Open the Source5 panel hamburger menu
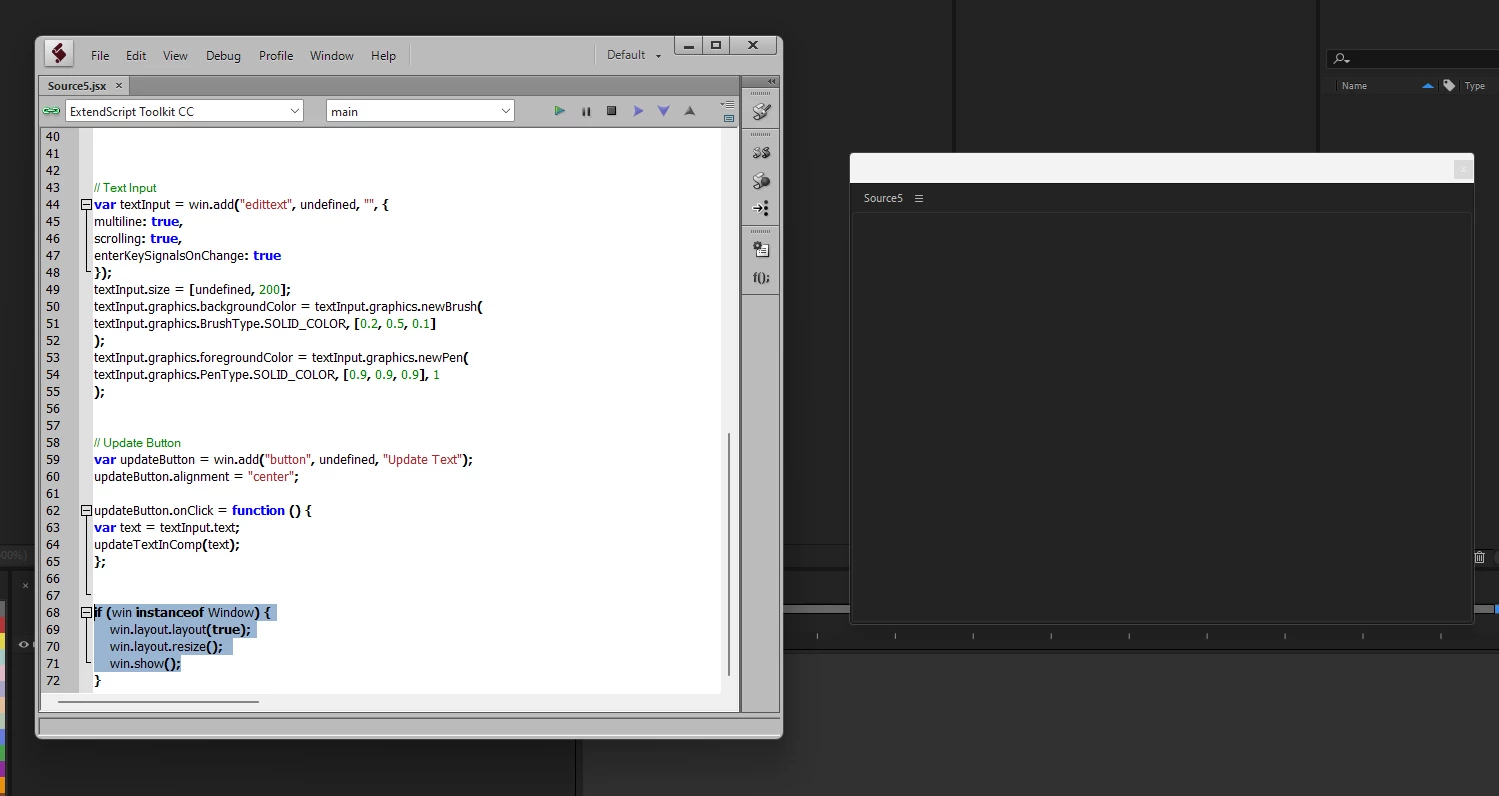 (x=919, y=198)
